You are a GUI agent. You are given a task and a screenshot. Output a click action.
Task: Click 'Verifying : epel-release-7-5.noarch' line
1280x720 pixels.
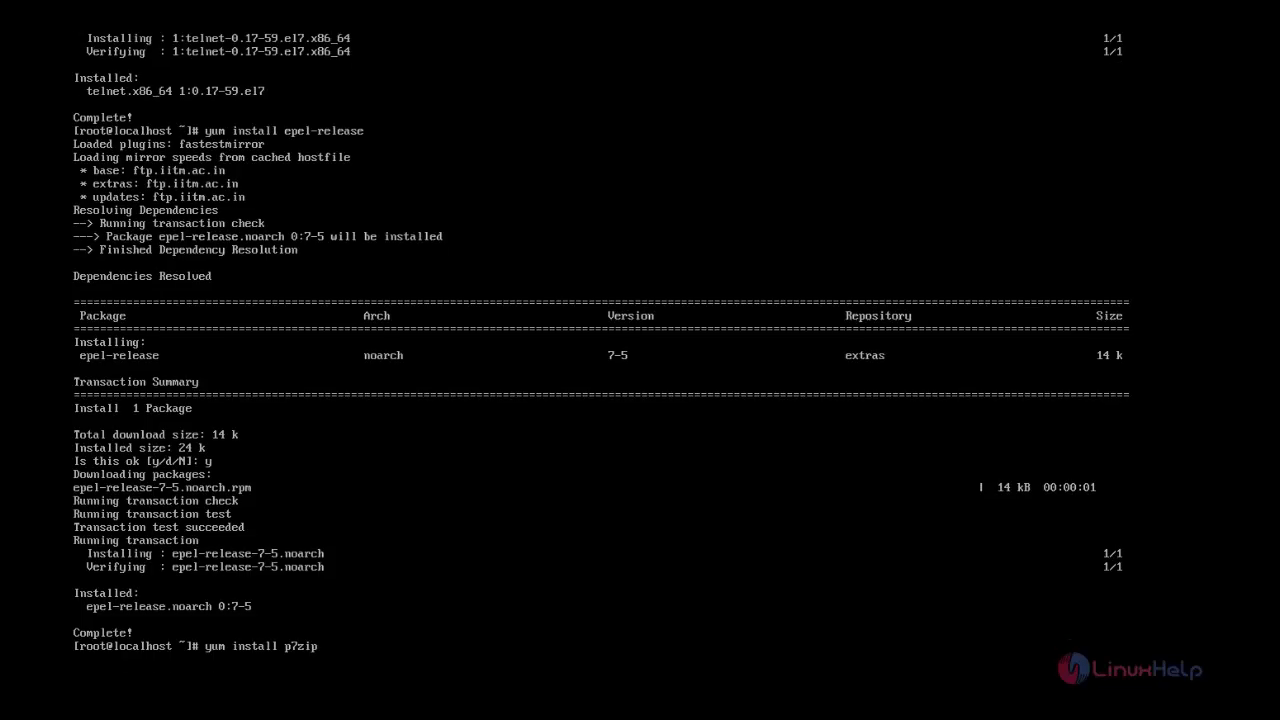205,567
